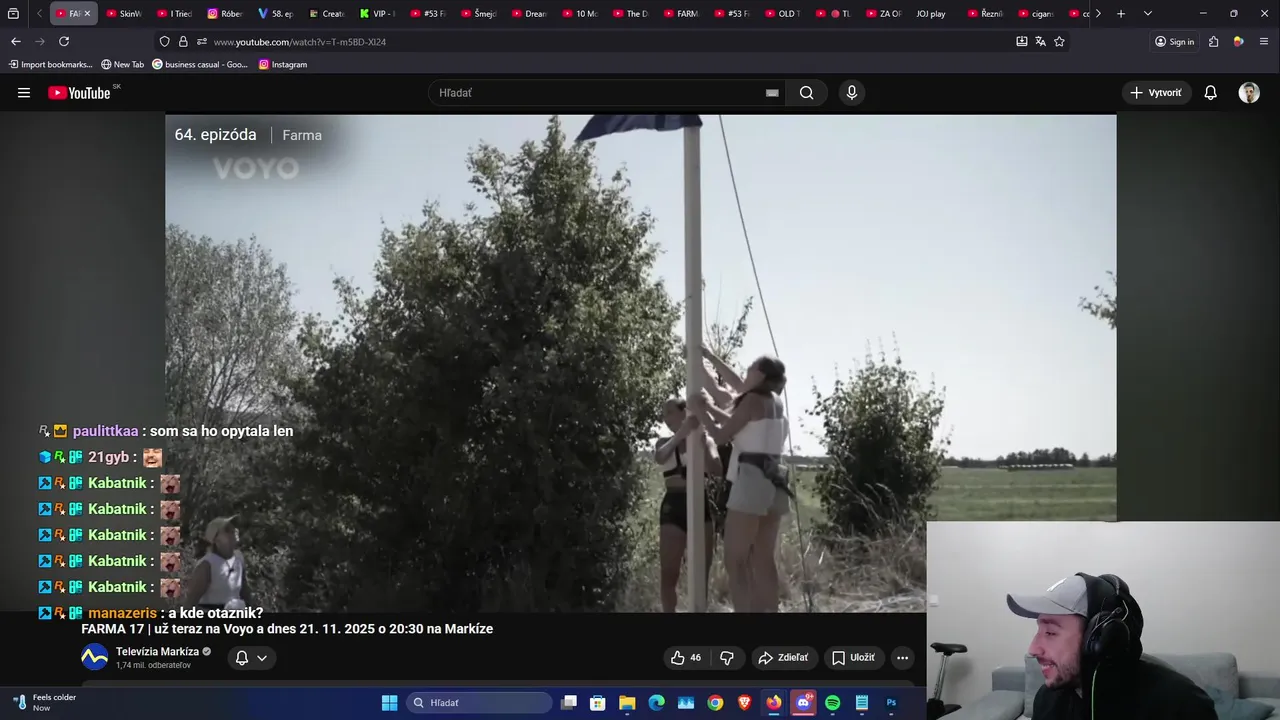Open the YouTube guide hamburger menu
1280x720 pixels.
pyautogui.click(x=24, y=93)
